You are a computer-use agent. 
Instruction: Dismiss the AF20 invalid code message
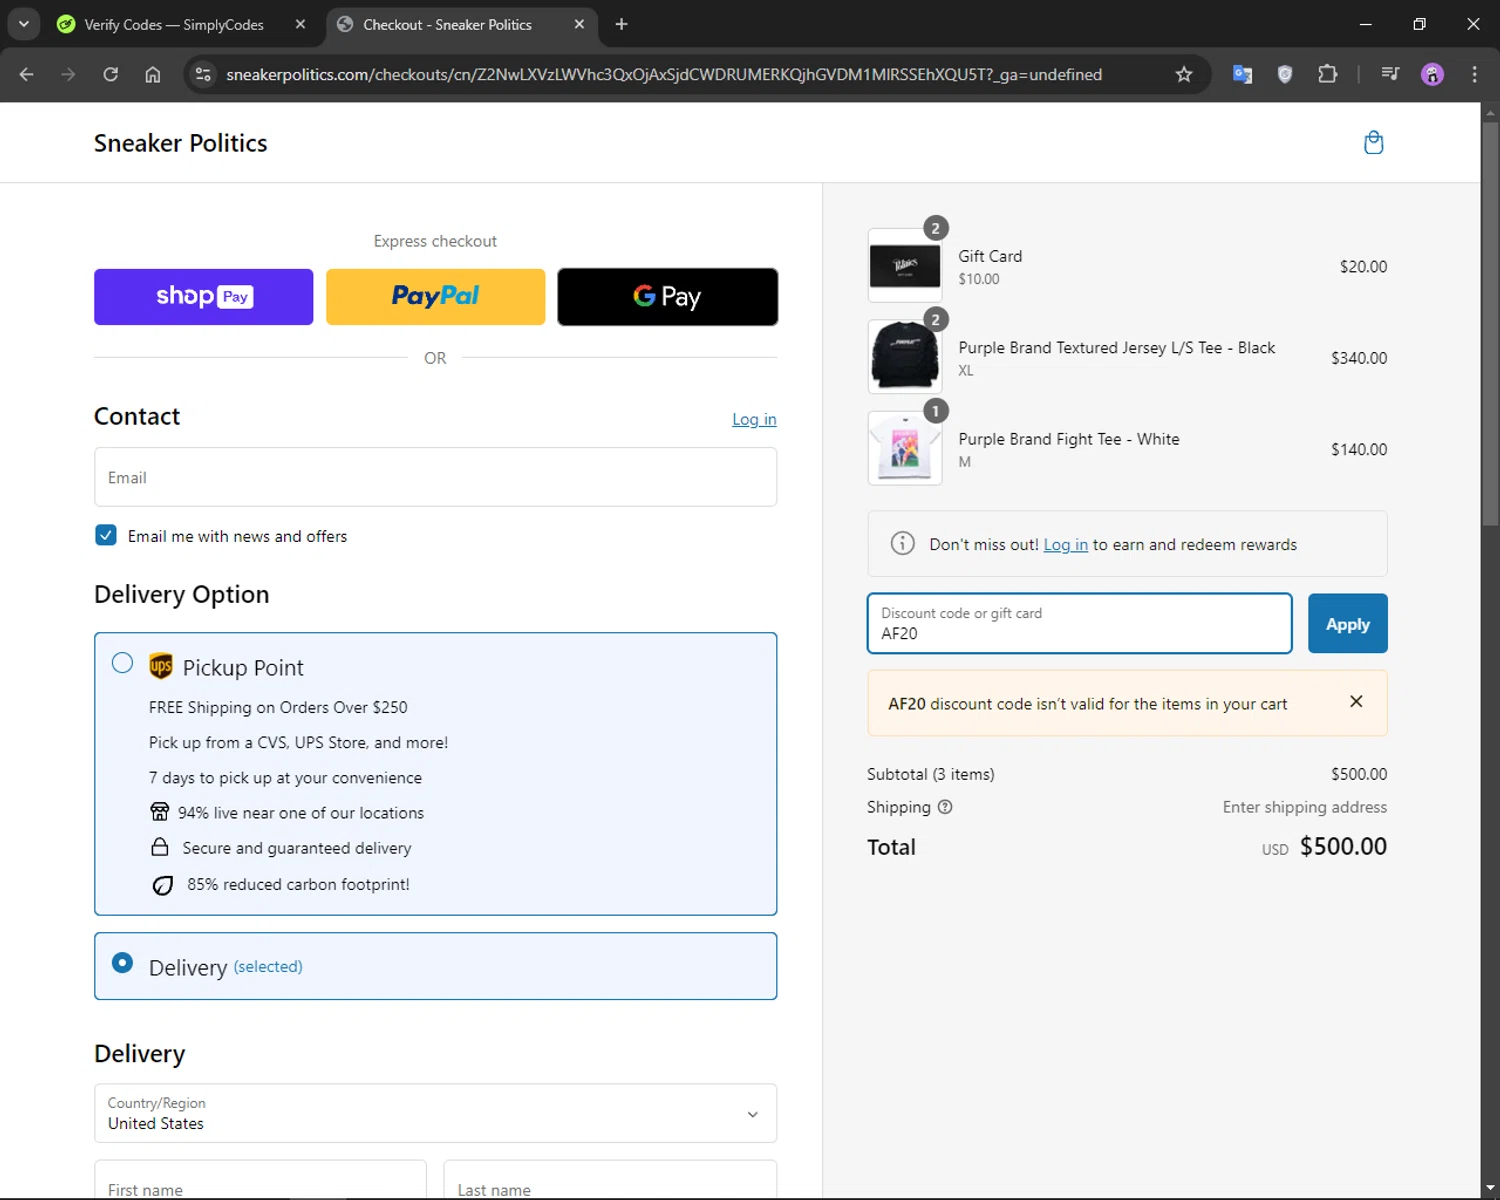coord(1356,701)
